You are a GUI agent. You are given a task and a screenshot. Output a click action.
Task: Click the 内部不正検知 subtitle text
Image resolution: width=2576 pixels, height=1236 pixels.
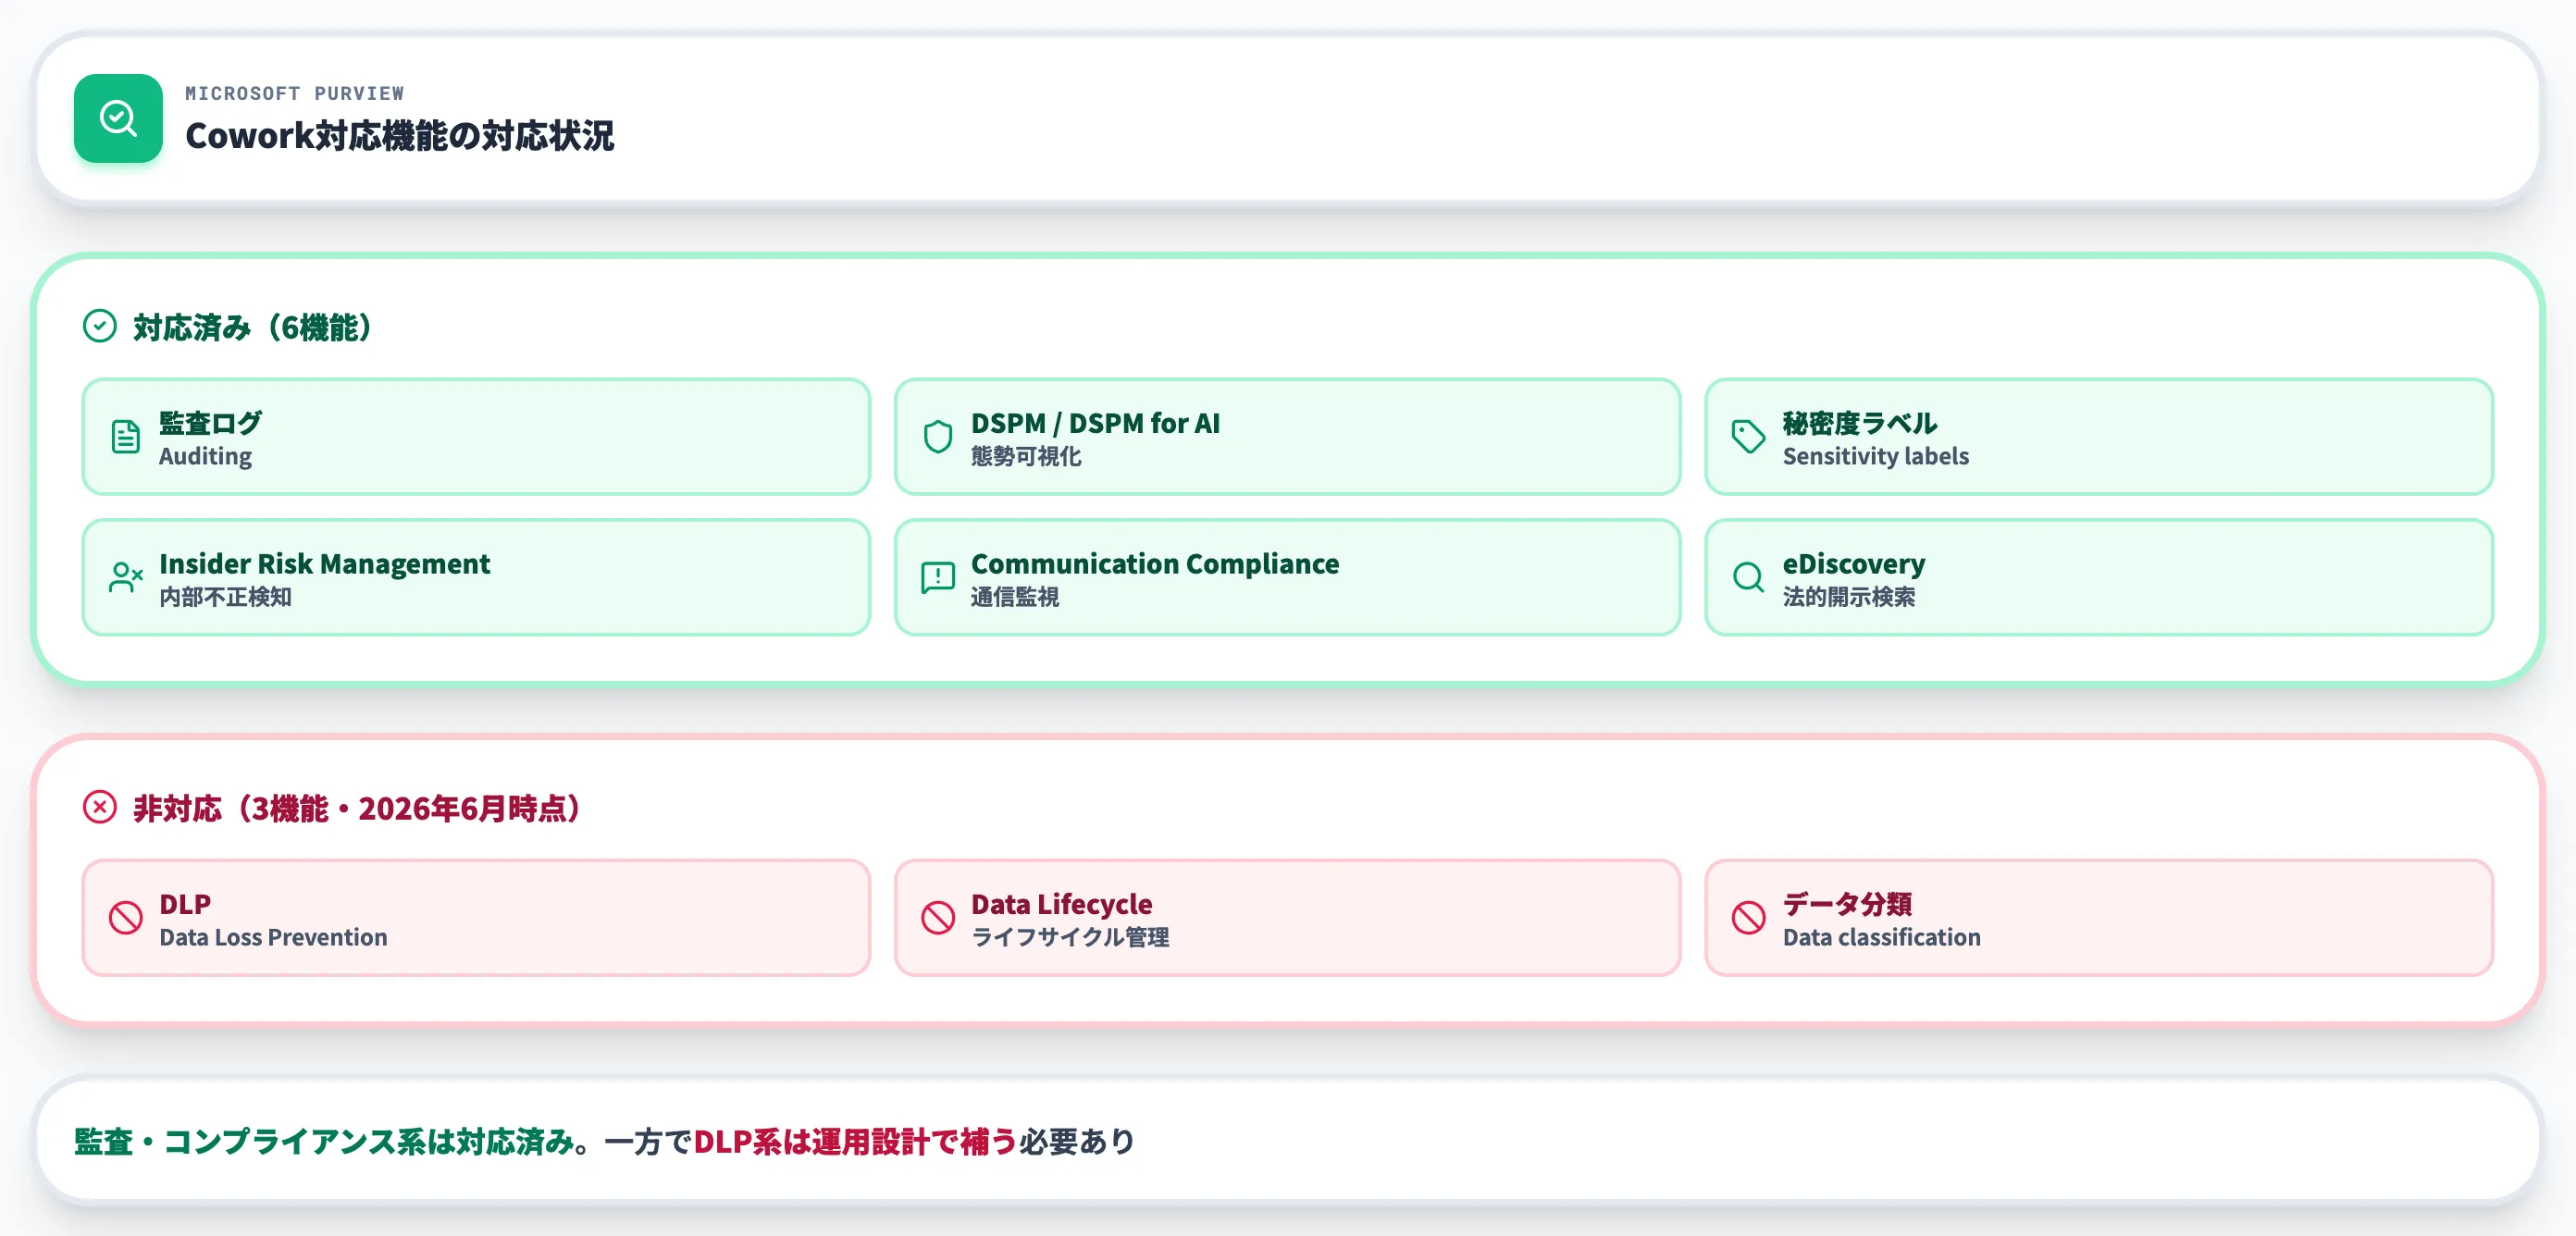(x=226, y=596)
